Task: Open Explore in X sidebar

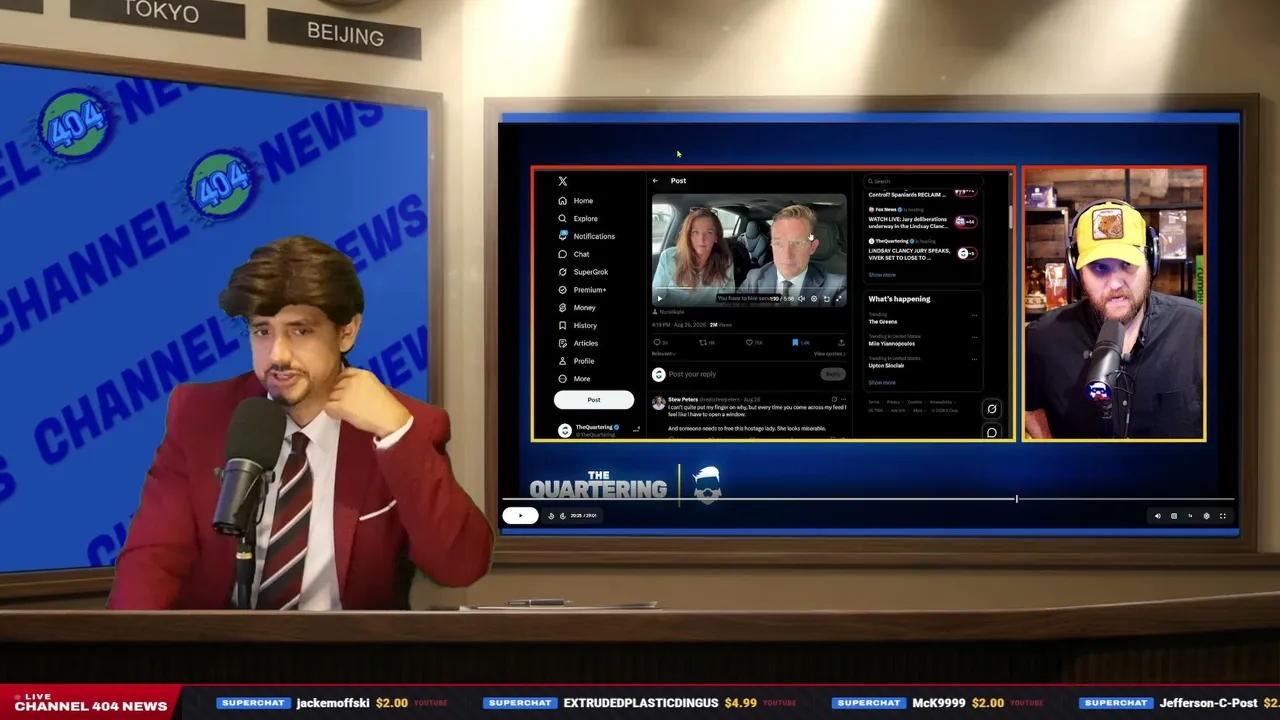Action: 578,219
